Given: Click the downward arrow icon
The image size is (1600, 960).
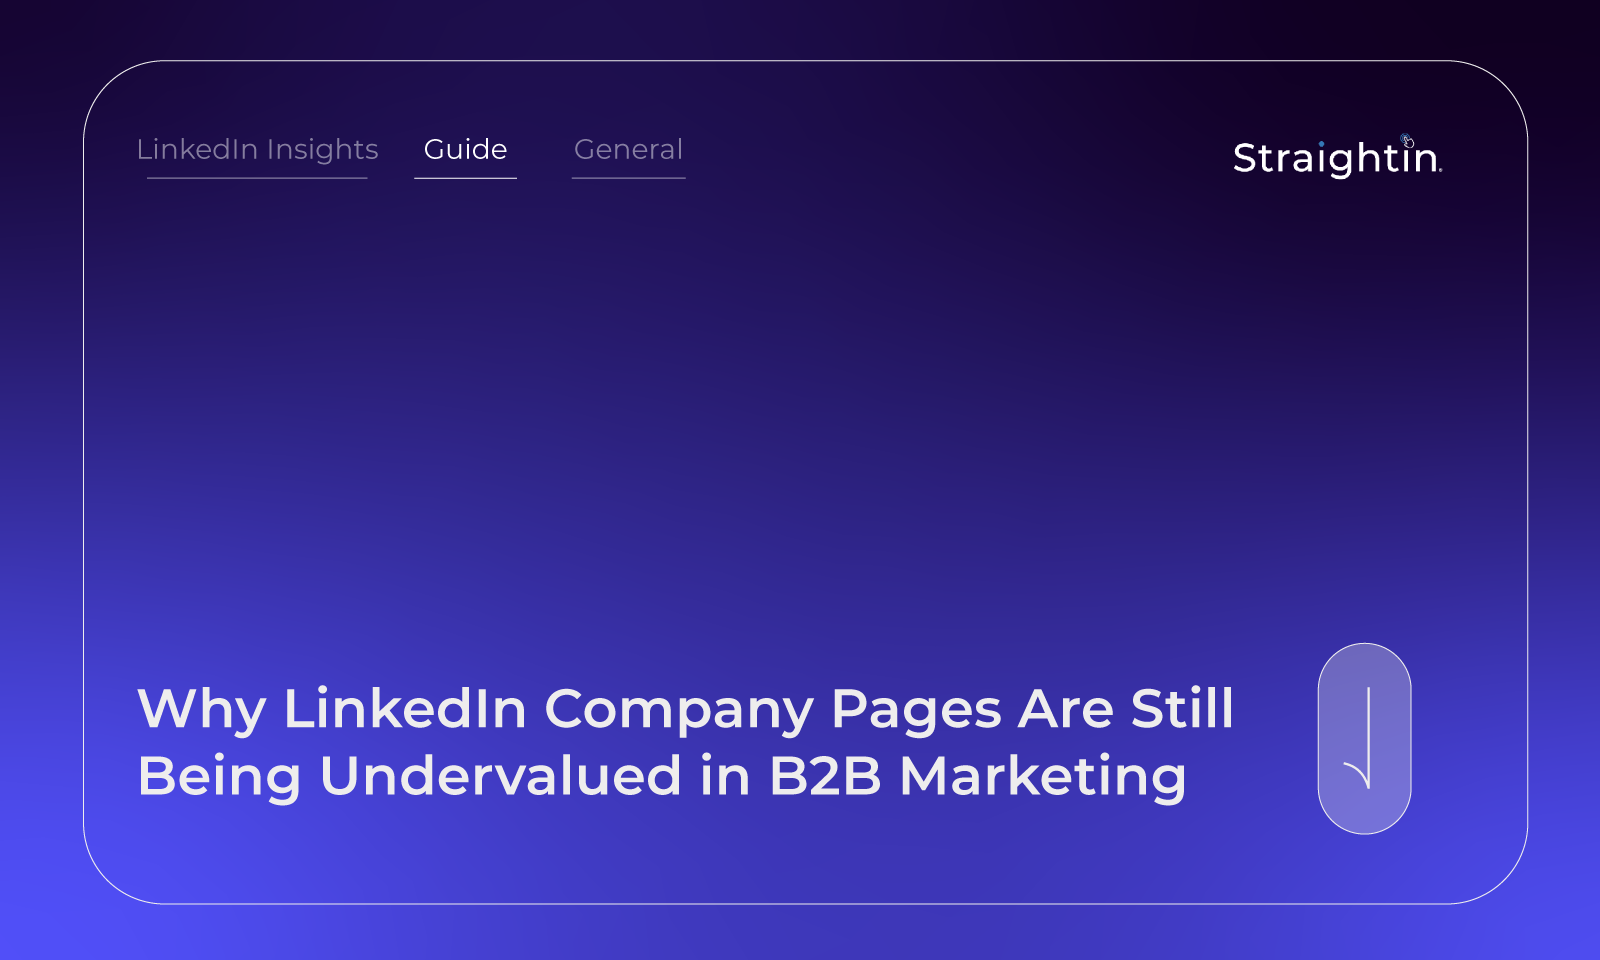Looking at the screenshot, I should 1364,739.
